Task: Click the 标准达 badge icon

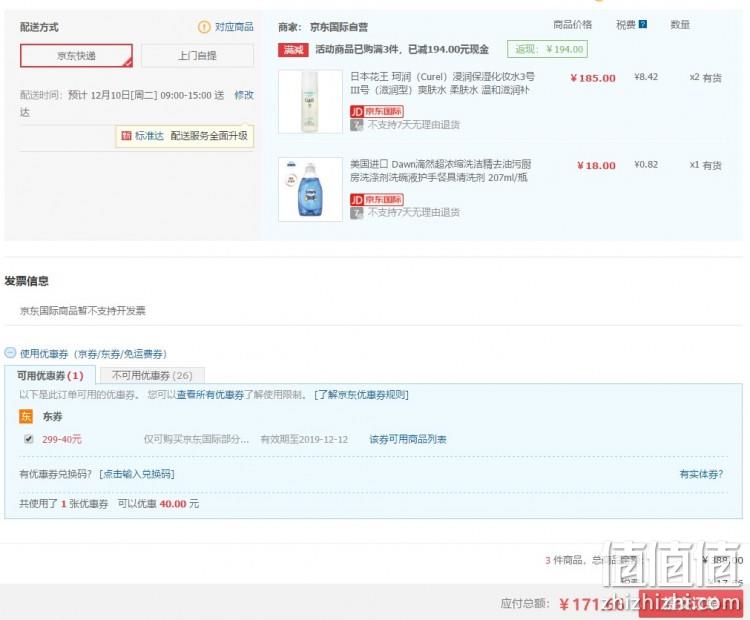Action: click(126, 136)
